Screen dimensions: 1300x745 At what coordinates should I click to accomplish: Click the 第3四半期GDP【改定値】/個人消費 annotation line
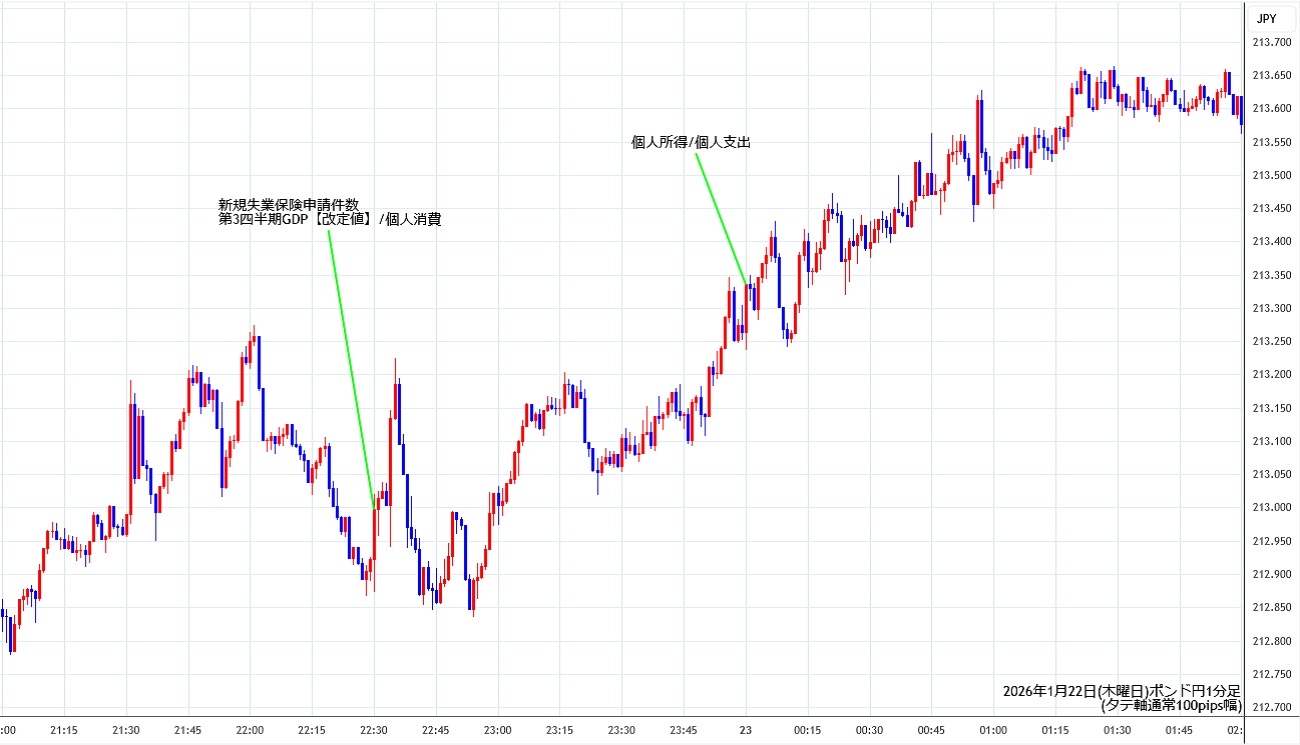click(x=329, y=219)
